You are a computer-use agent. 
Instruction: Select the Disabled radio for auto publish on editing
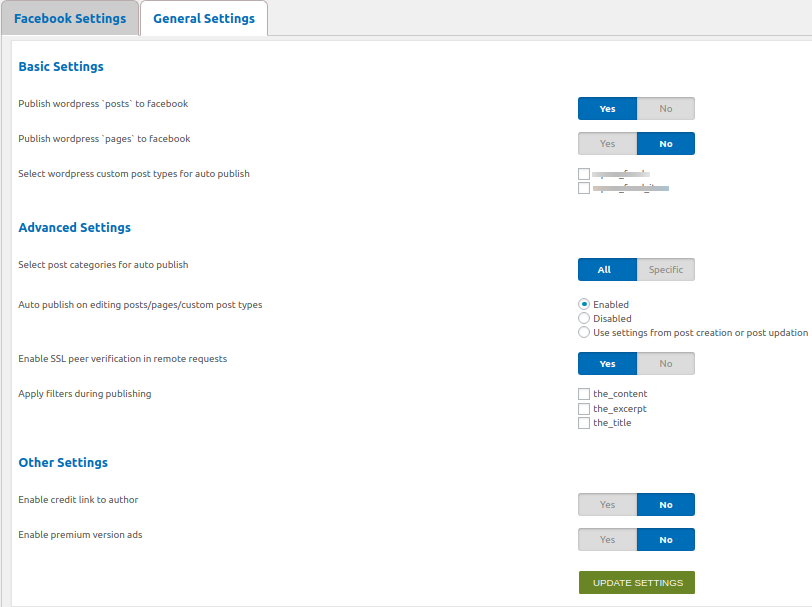coord(584,318)
